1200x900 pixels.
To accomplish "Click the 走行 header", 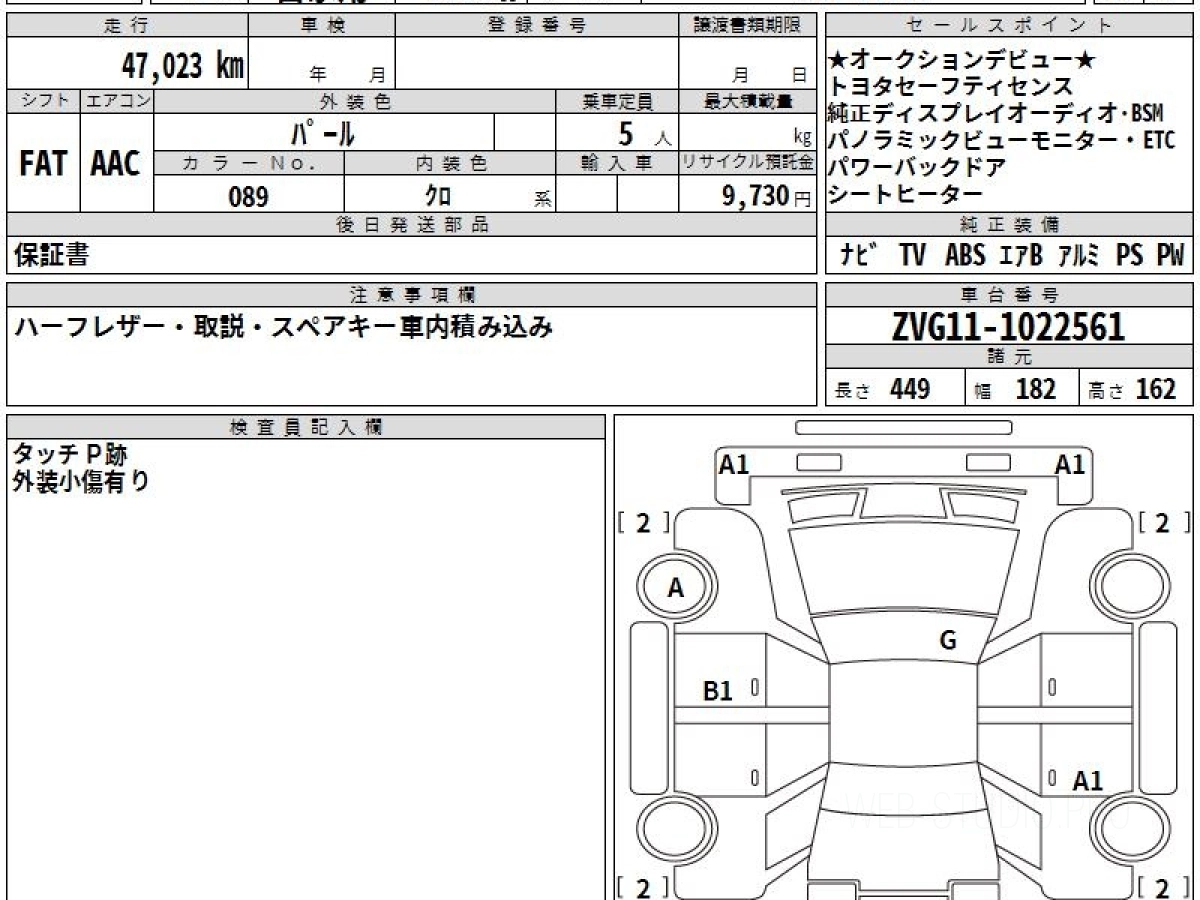I will [x=125, y=26].
